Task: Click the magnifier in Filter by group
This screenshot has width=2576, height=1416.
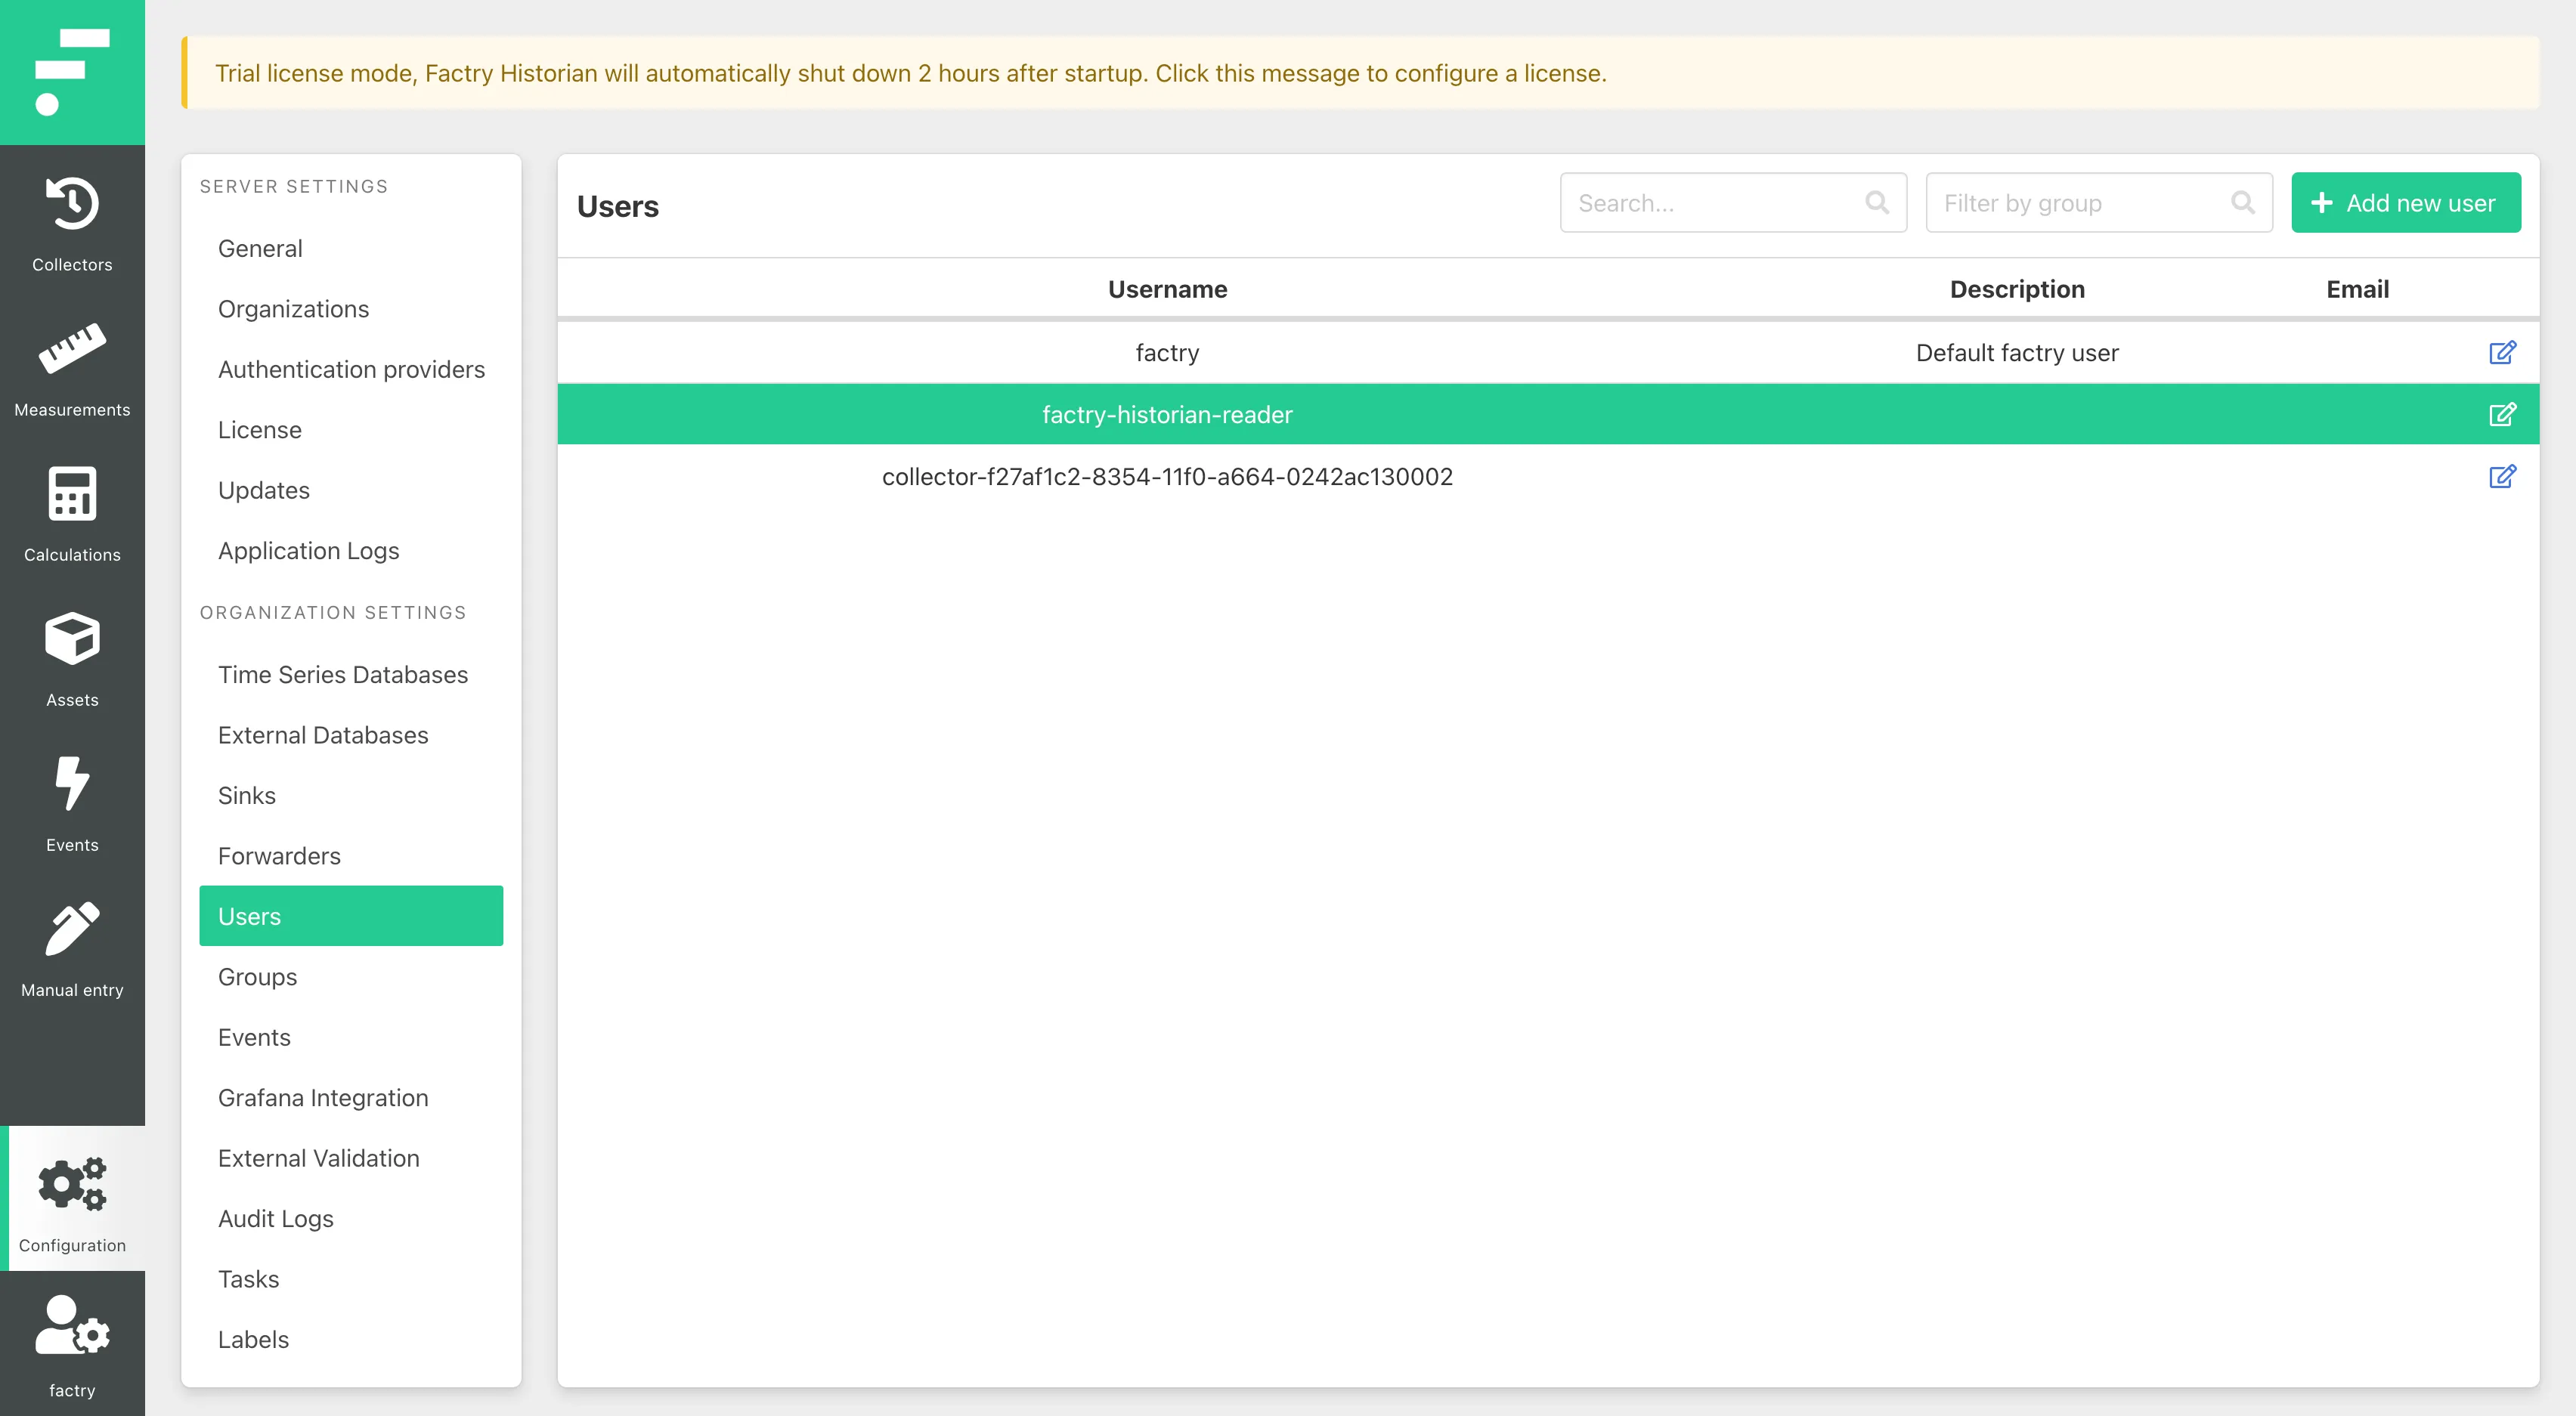Action: coord(2243,203)
